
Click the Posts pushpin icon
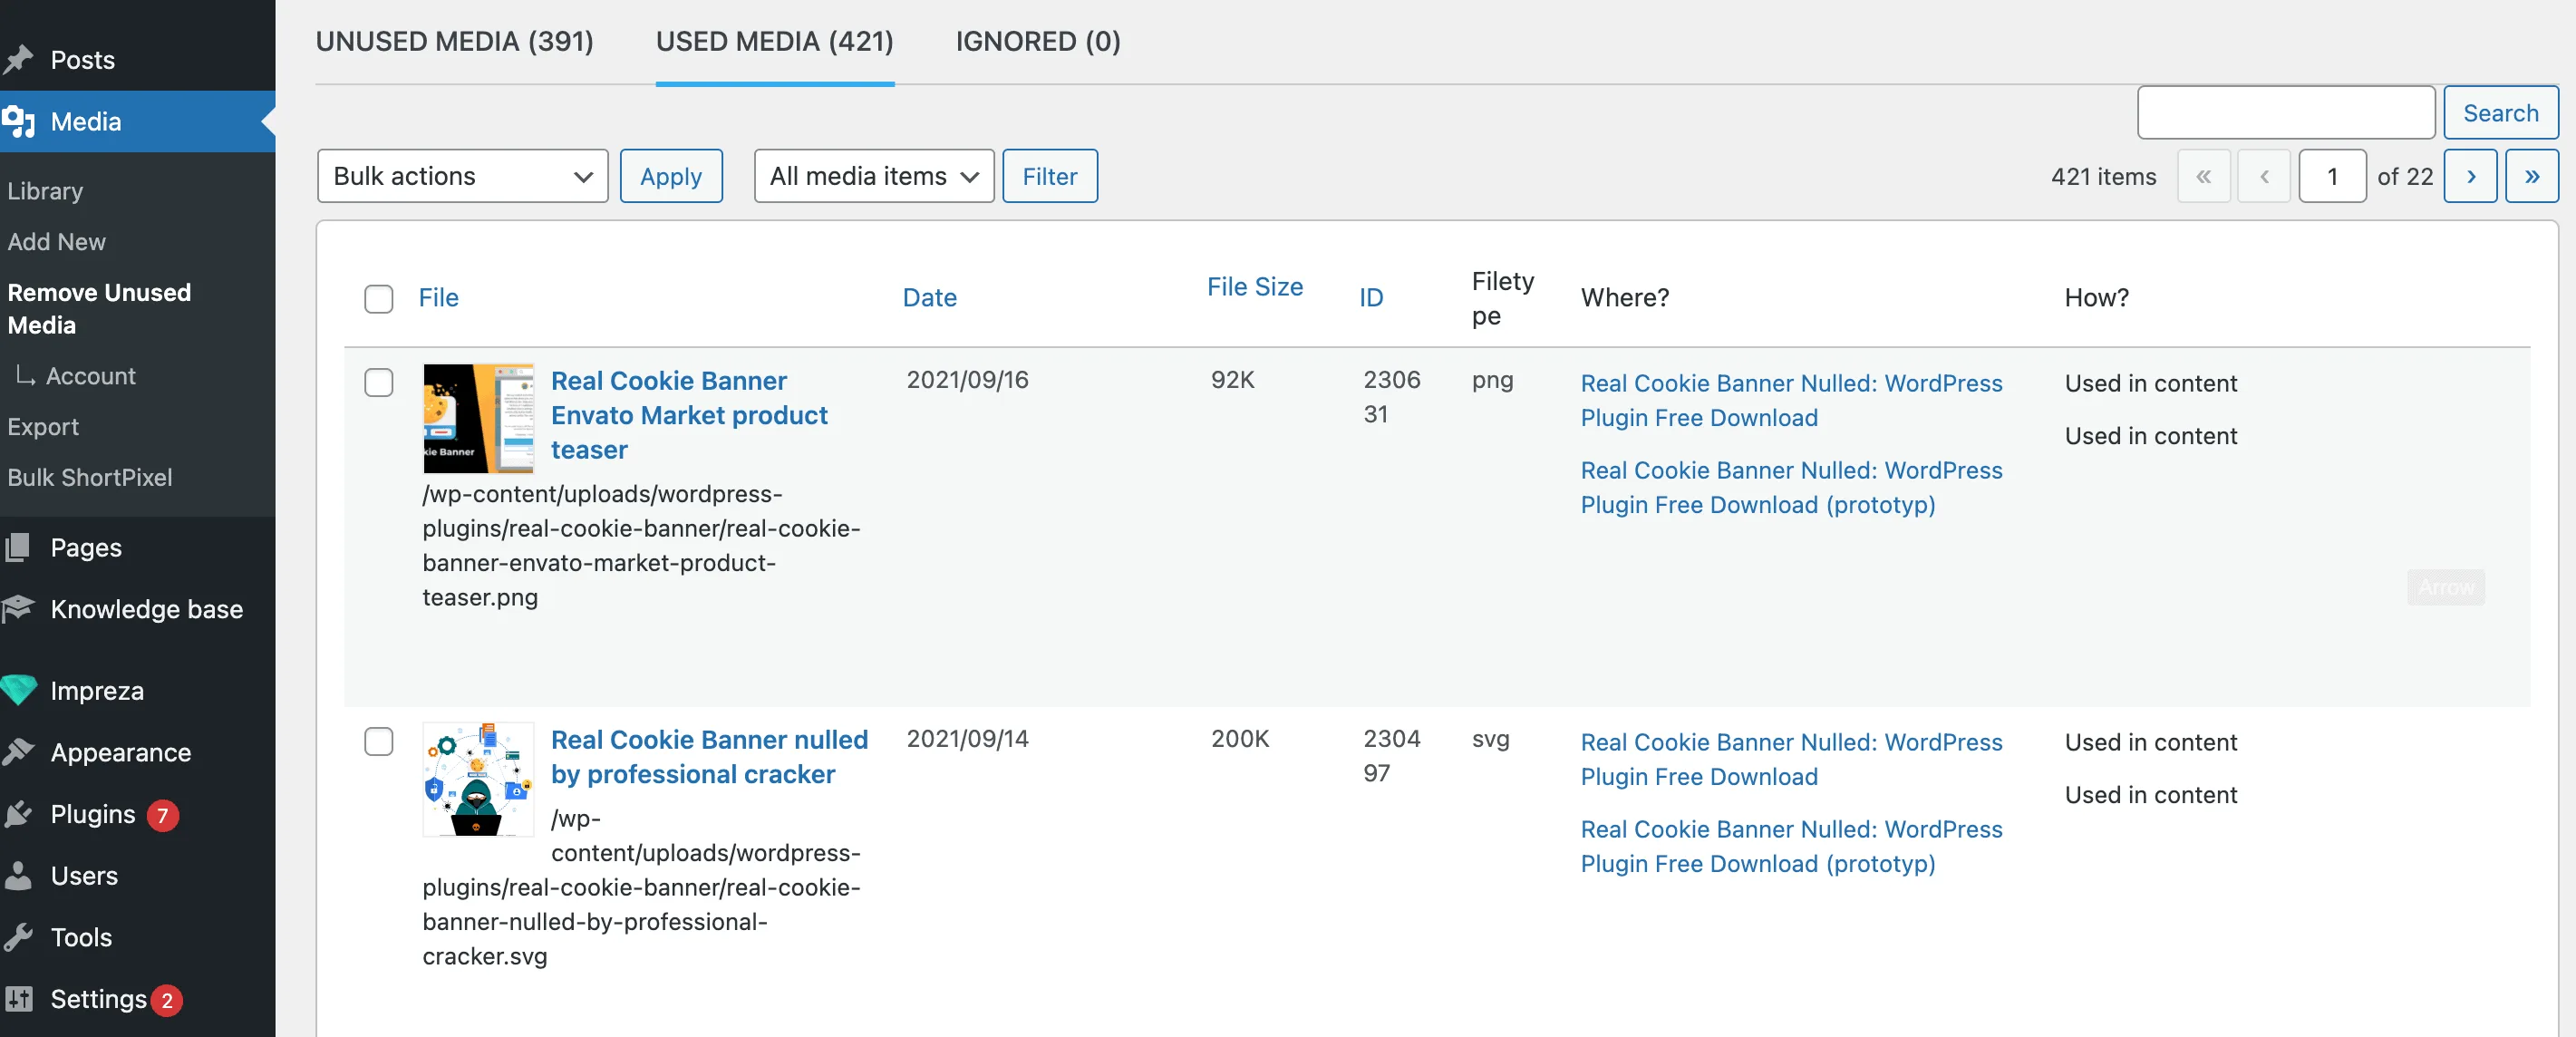coord(18,60)
